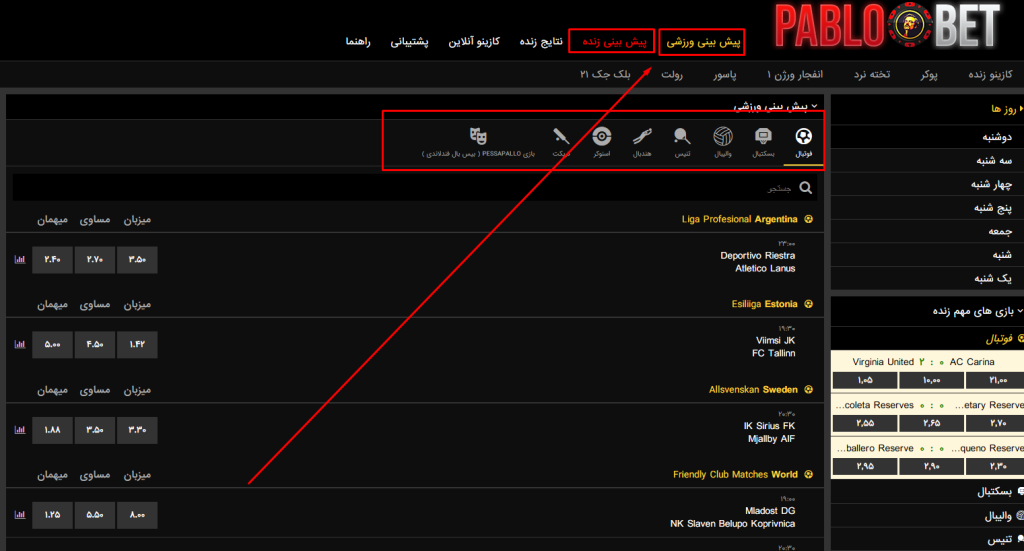The width and height of the screenshot is (1024, 551).
Task: Select پنج شنبه in days list
Action: [927, 208]
